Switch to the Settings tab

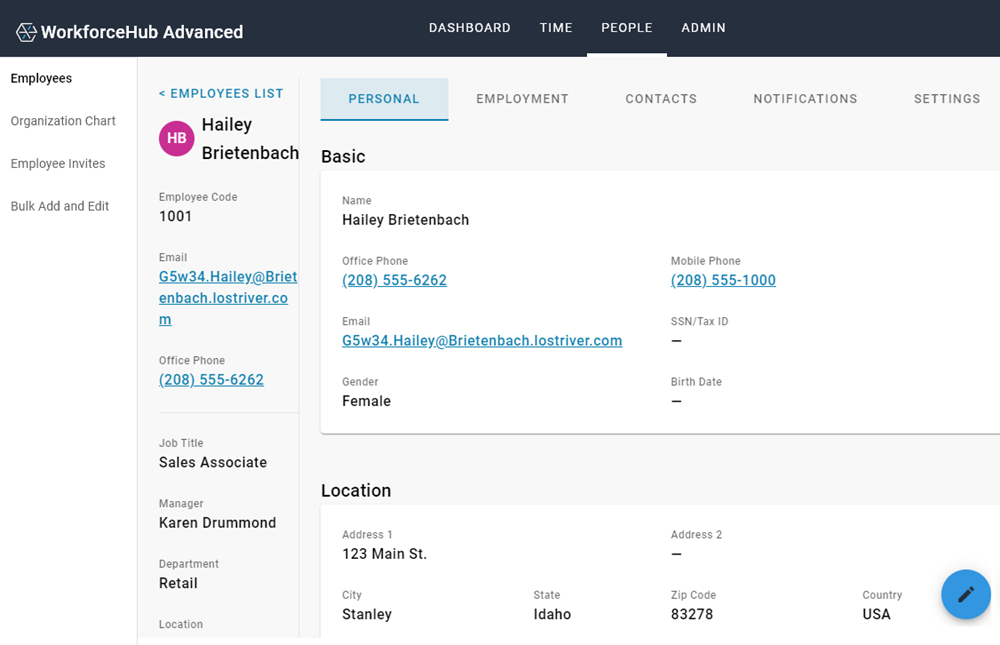coord(946,99)
